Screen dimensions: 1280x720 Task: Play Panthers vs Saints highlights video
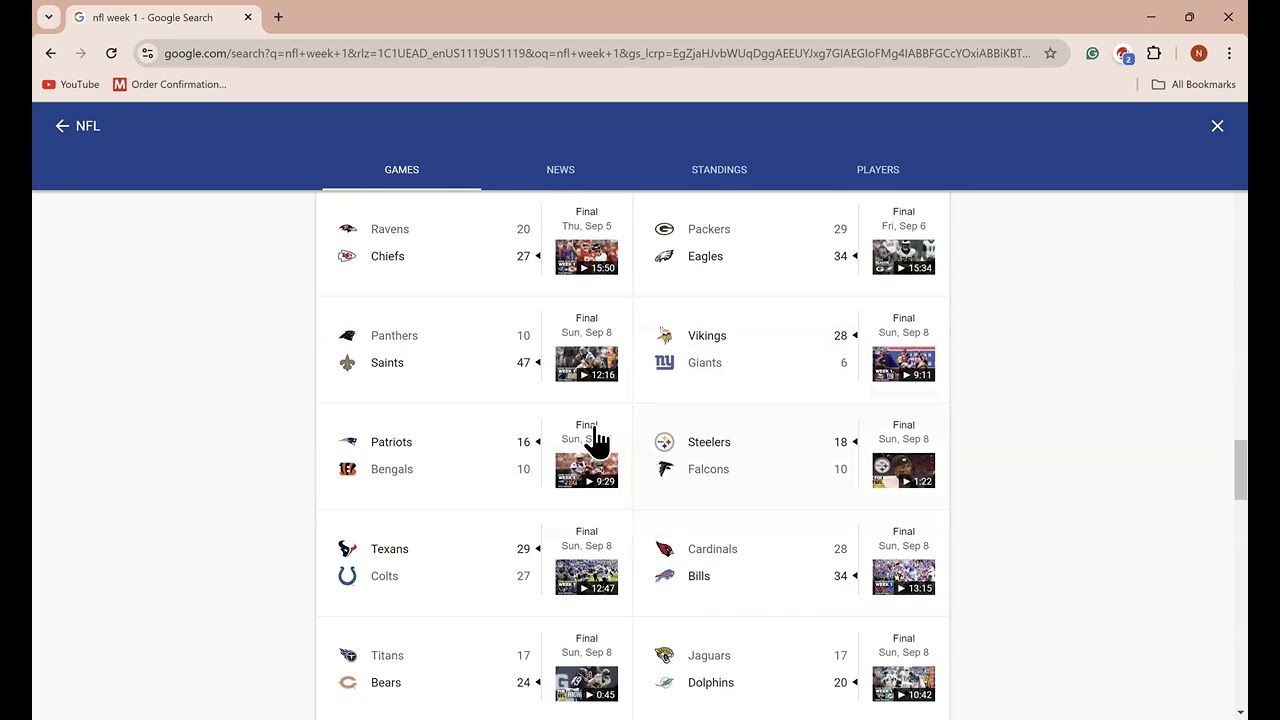point(587,364)
